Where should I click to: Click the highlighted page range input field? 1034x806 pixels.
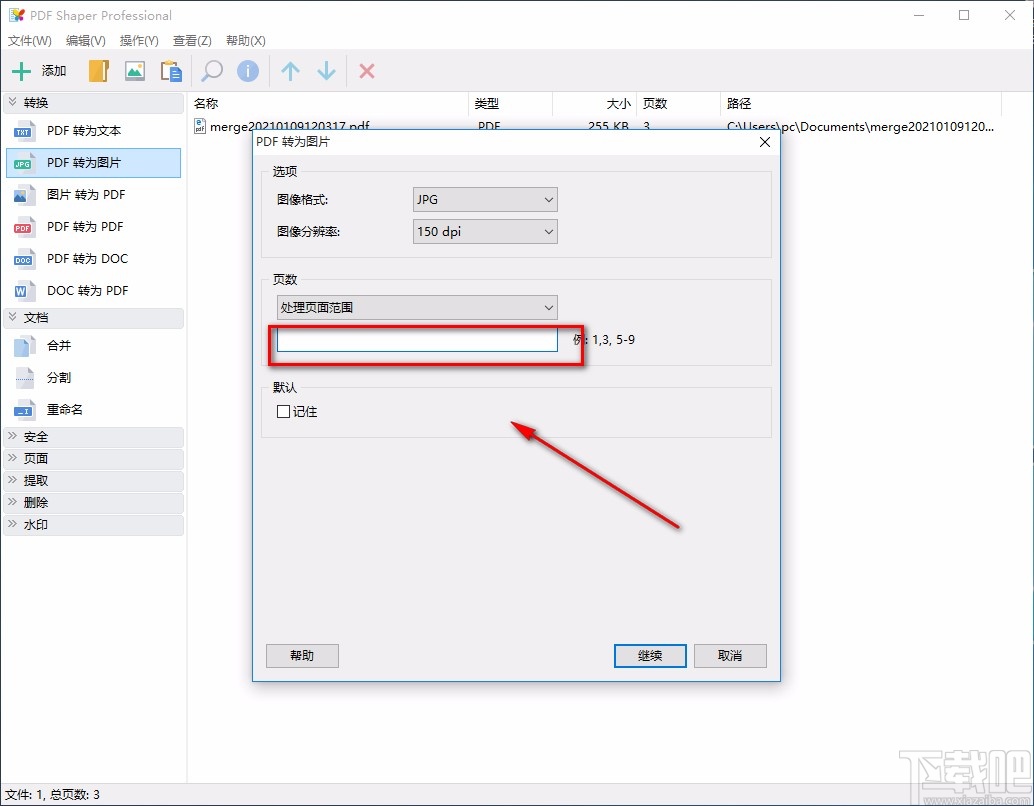tap(416, 340)
